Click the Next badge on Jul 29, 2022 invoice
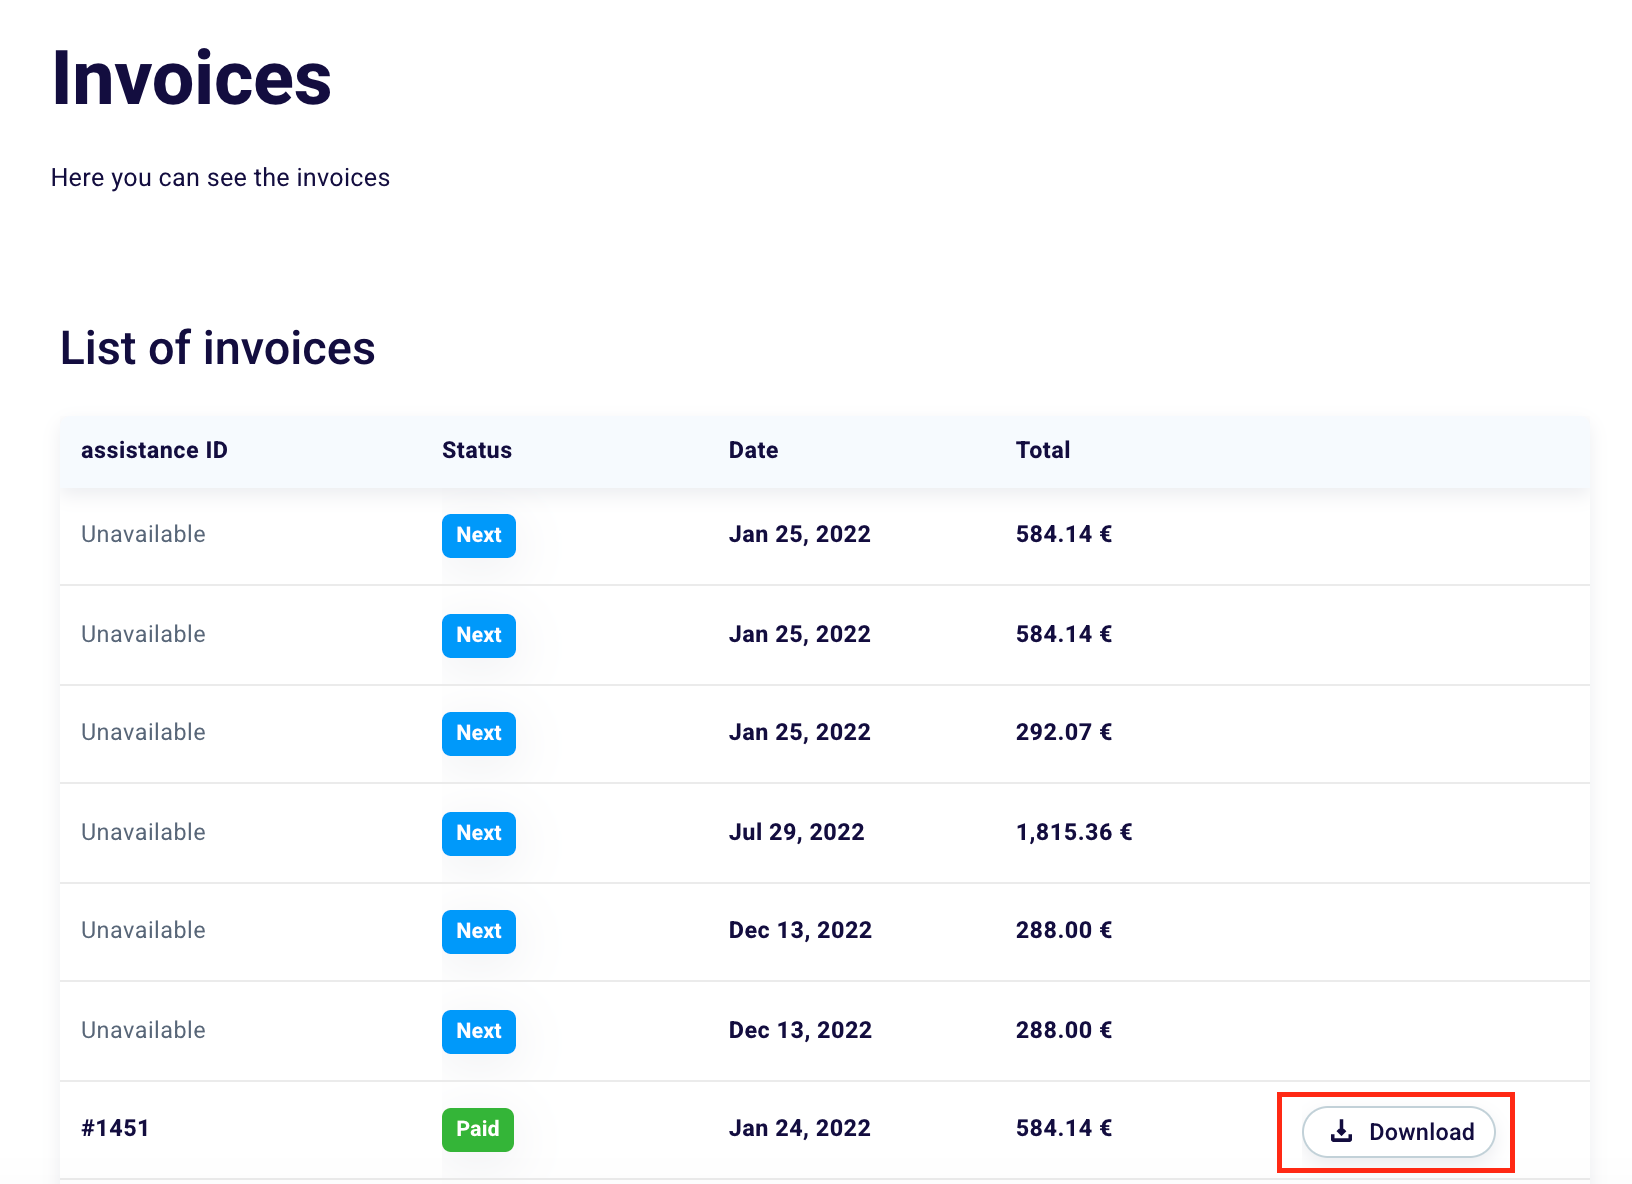1632x1184 pixels. click(478, 833)
